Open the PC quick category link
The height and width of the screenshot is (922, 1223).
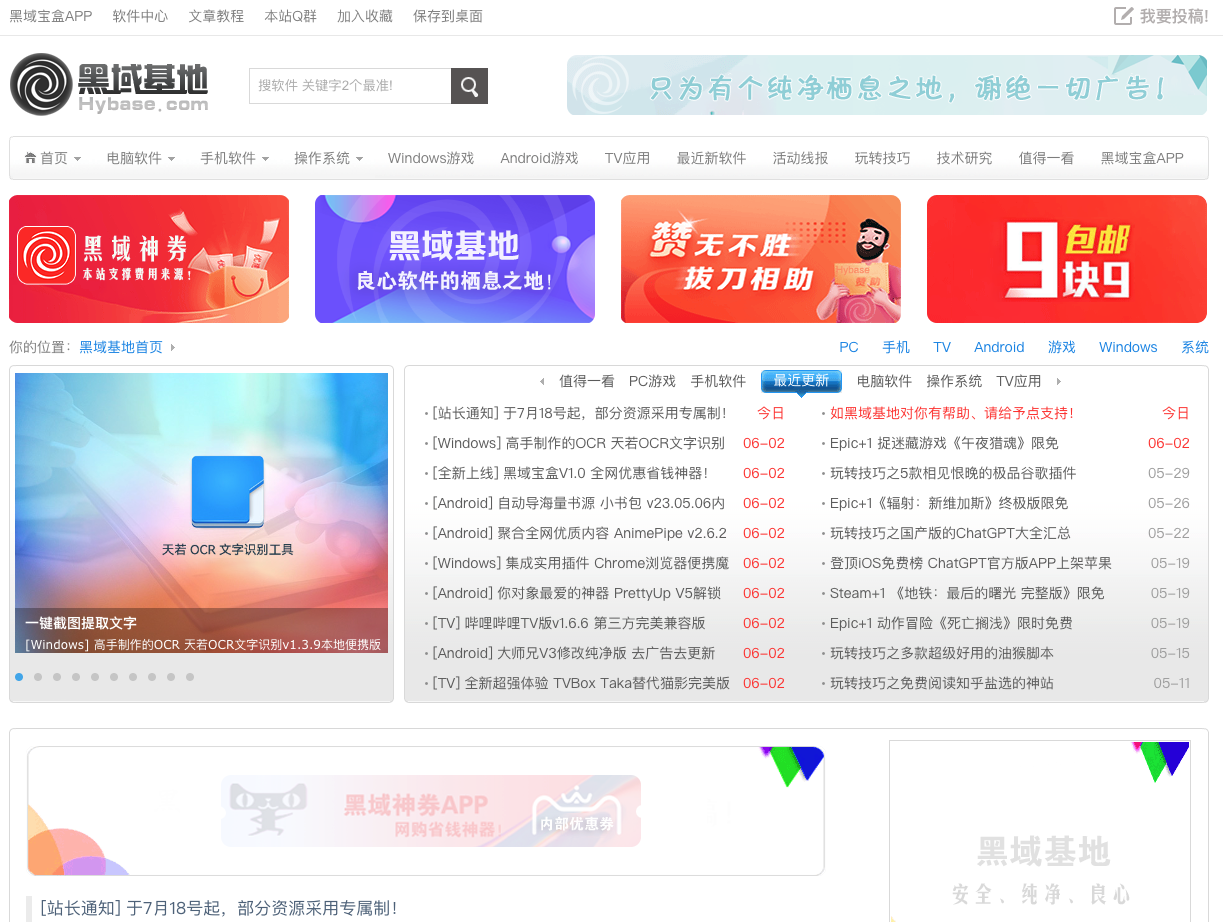(849, 347)
